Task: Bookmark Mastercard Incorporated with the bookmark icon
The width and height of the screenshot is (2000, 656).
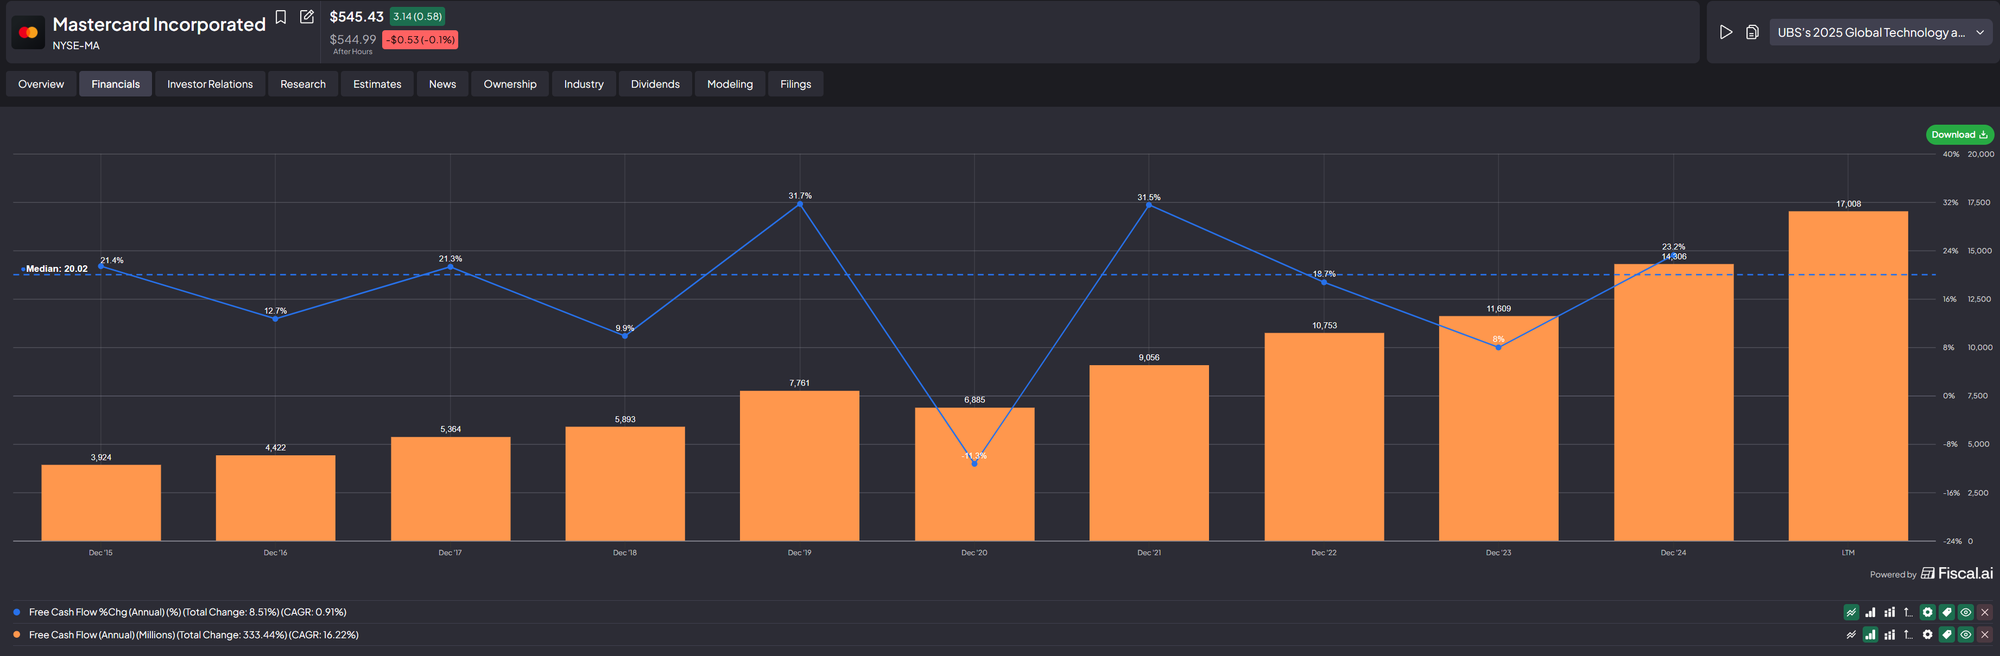Action: [x=281, y=17]
